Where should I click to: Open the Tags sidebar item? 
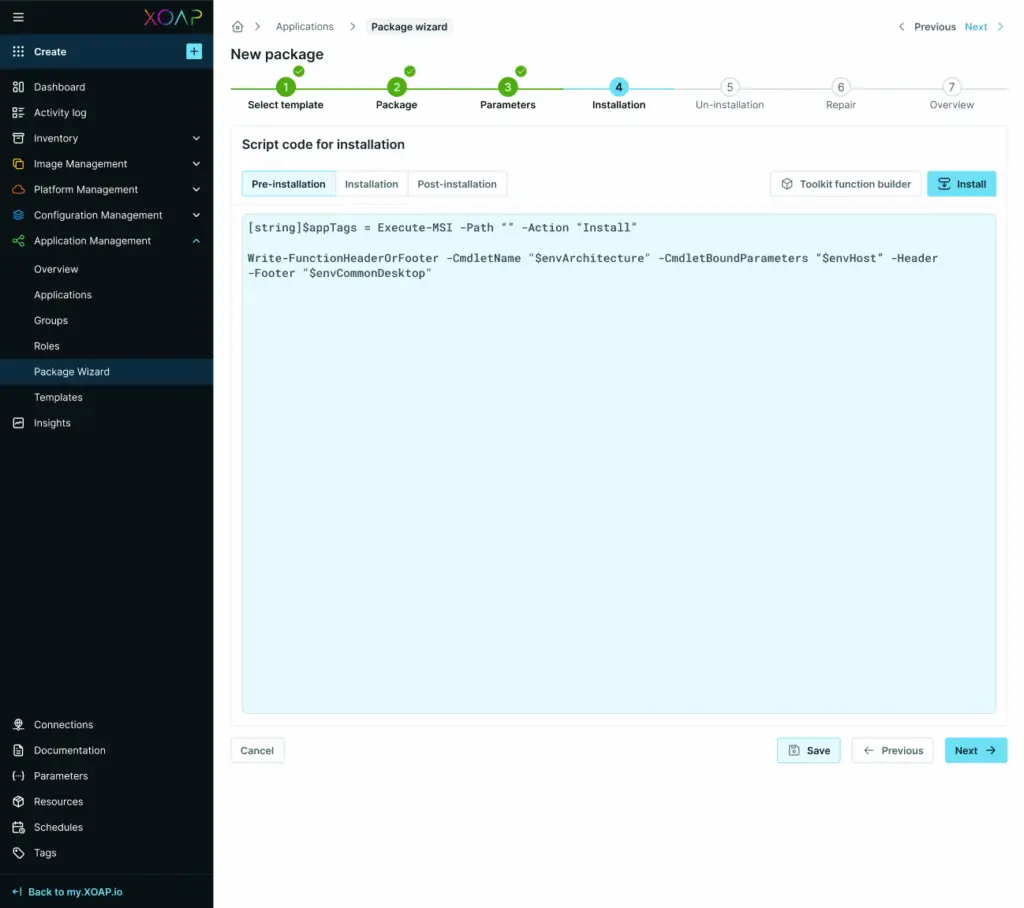tap(45, 853)
